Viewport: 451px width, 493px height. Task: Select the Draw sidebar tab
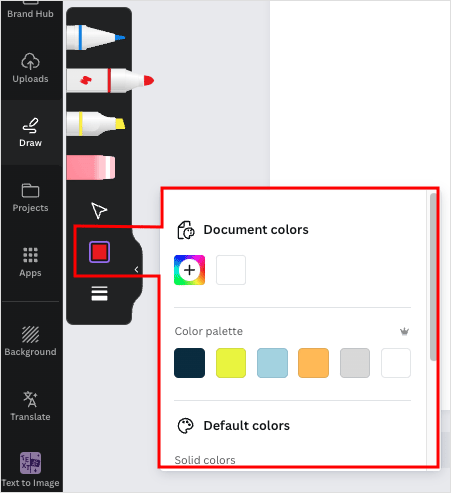pos(30,133)
